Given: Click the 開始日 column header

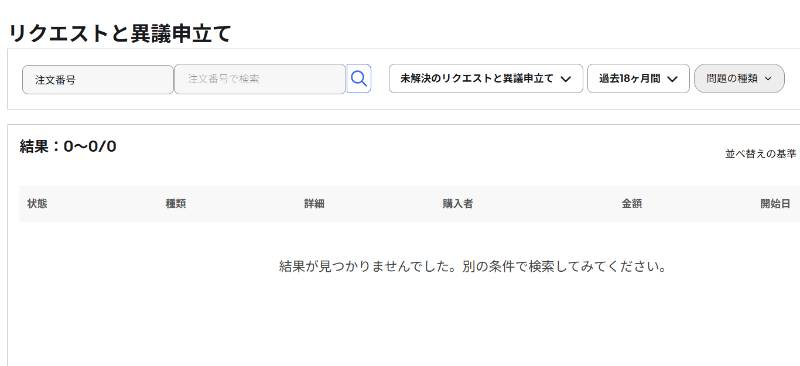Looking at the screenshot, I should point(776,204).
